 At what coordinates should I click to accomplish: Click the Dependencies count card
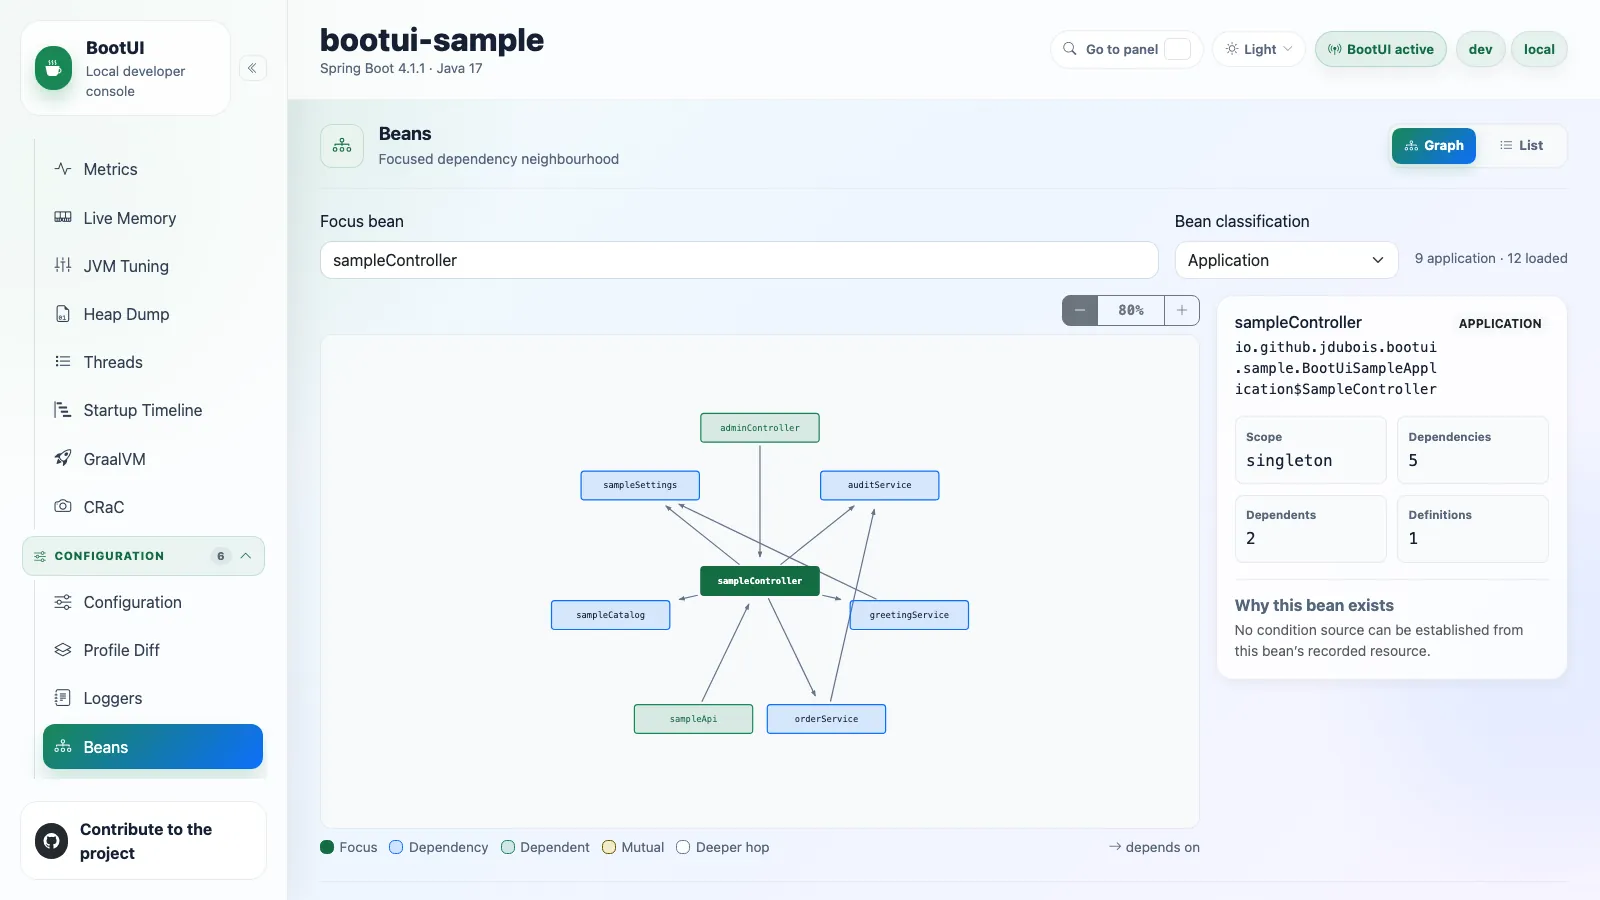(1473, 450)
